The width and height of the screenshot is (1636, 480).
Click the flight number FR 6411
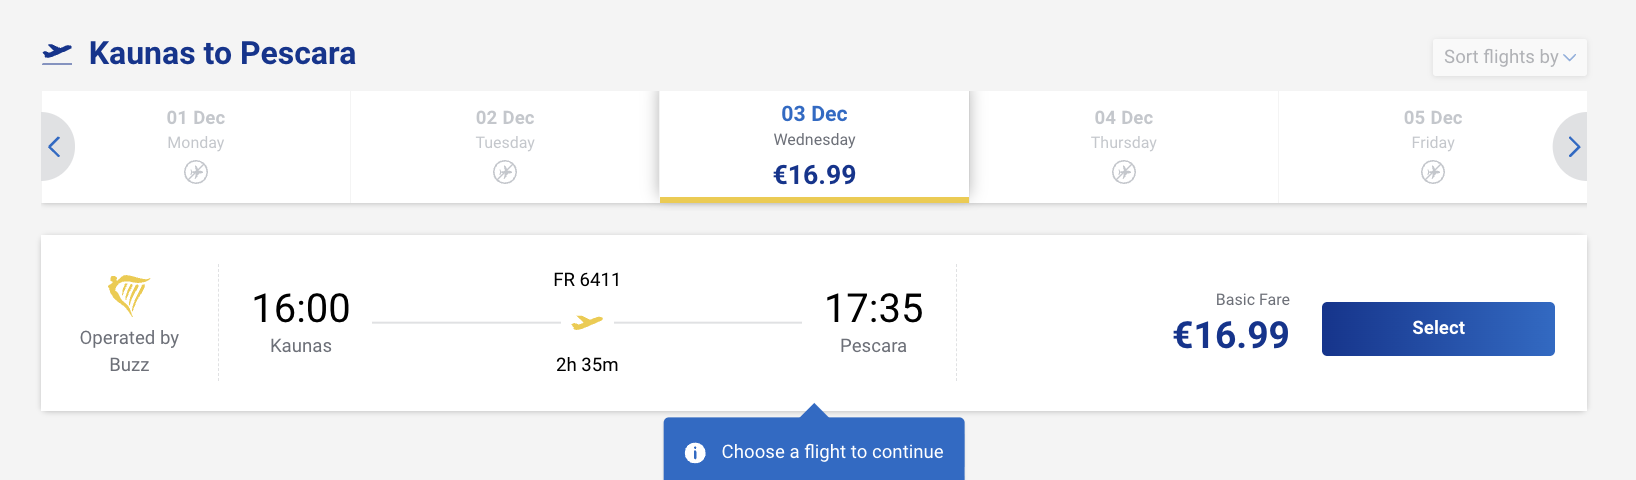click(587, 280)
